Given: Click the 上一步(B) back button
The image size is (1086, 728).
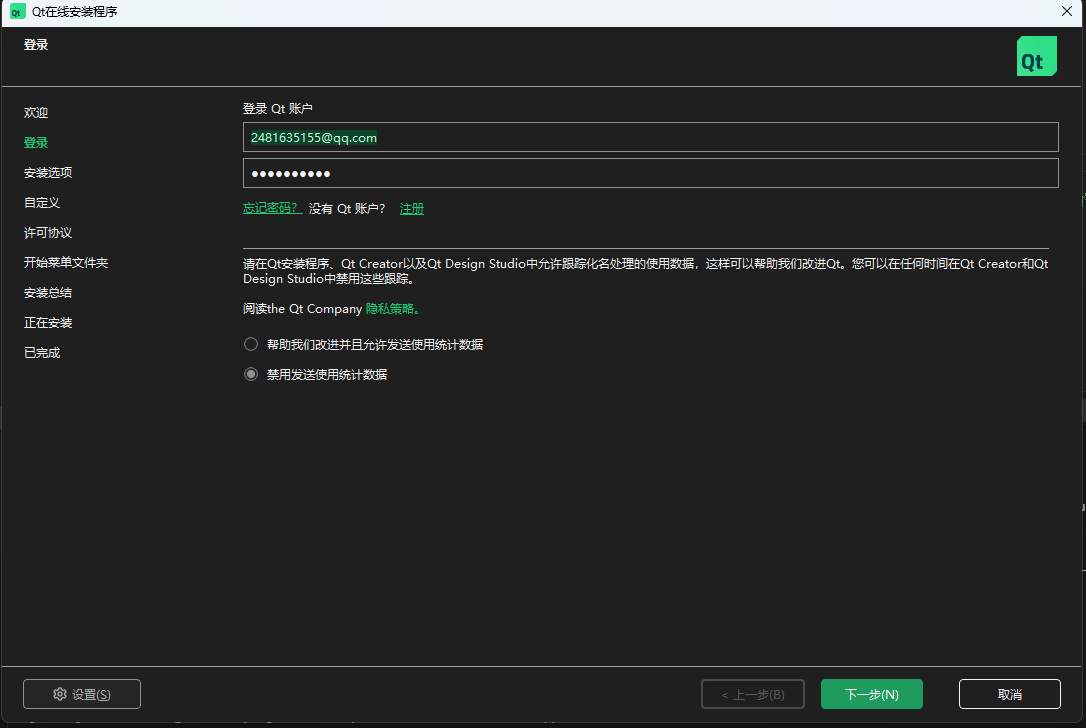Looking at the screenshot, I should (753, 694).
